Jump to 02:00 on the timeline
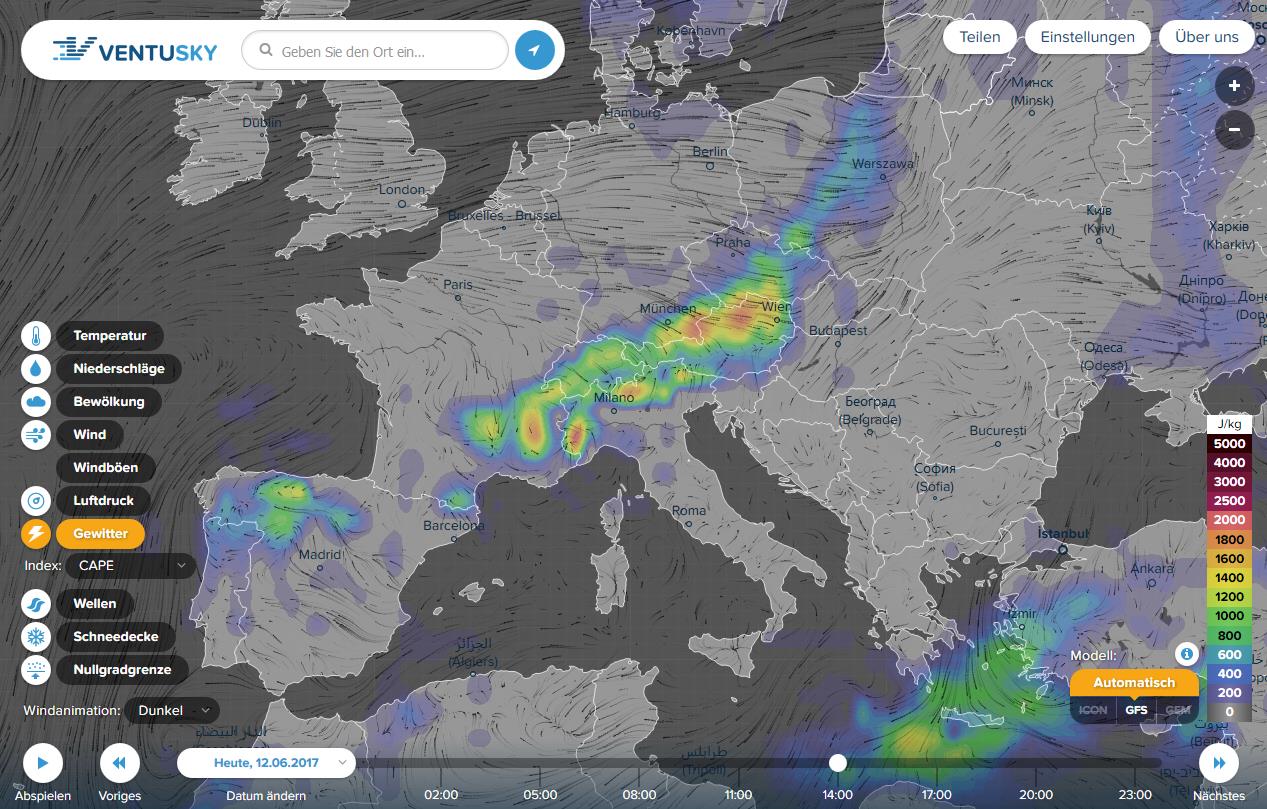 tap(441, 795)
